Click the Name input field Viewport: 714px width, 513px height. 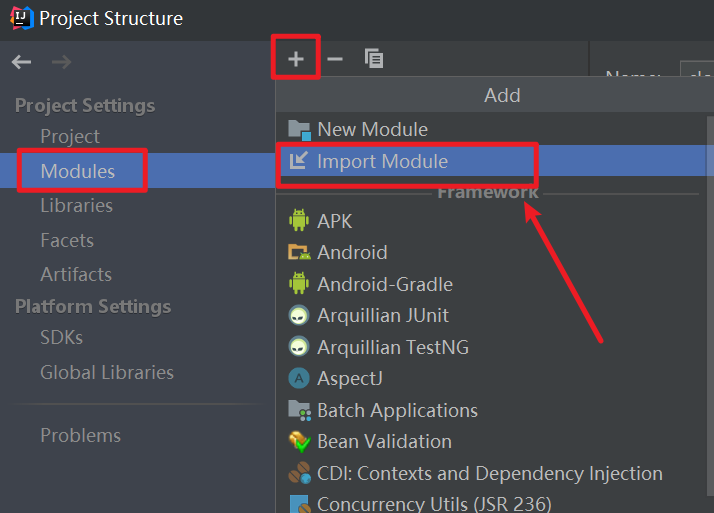coord(697,69)
